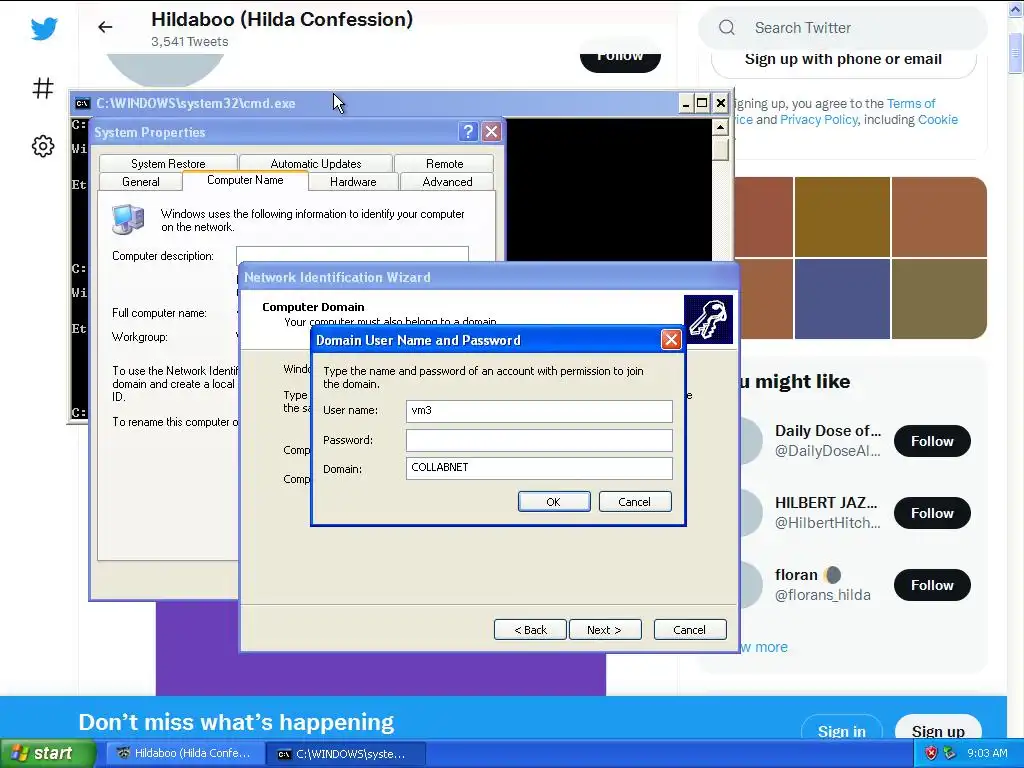Image resolution: width=1024 pixels, height=768 pixels.
Task: Click the System Properties help question button
Action: coord(468,132)
